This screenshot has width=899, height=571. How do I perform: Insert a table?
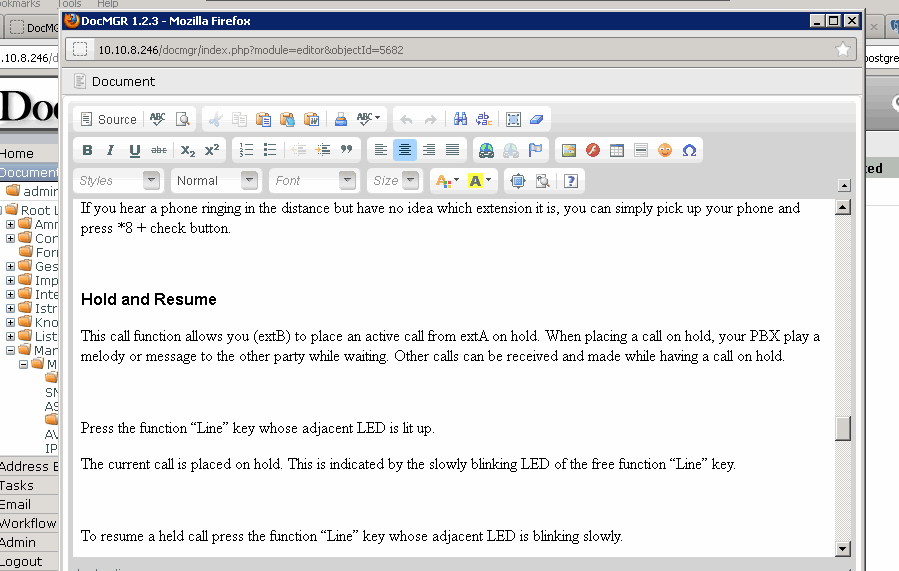tap(617, 150)
